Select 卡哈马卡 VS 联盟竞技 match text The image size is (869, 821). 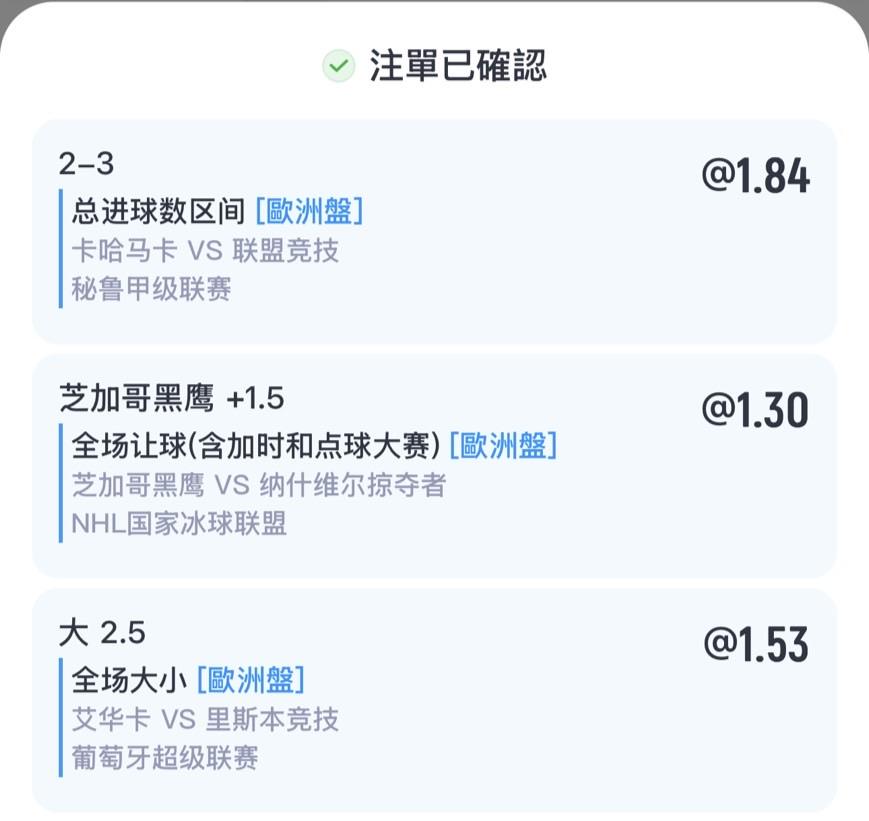click(205, 250)
